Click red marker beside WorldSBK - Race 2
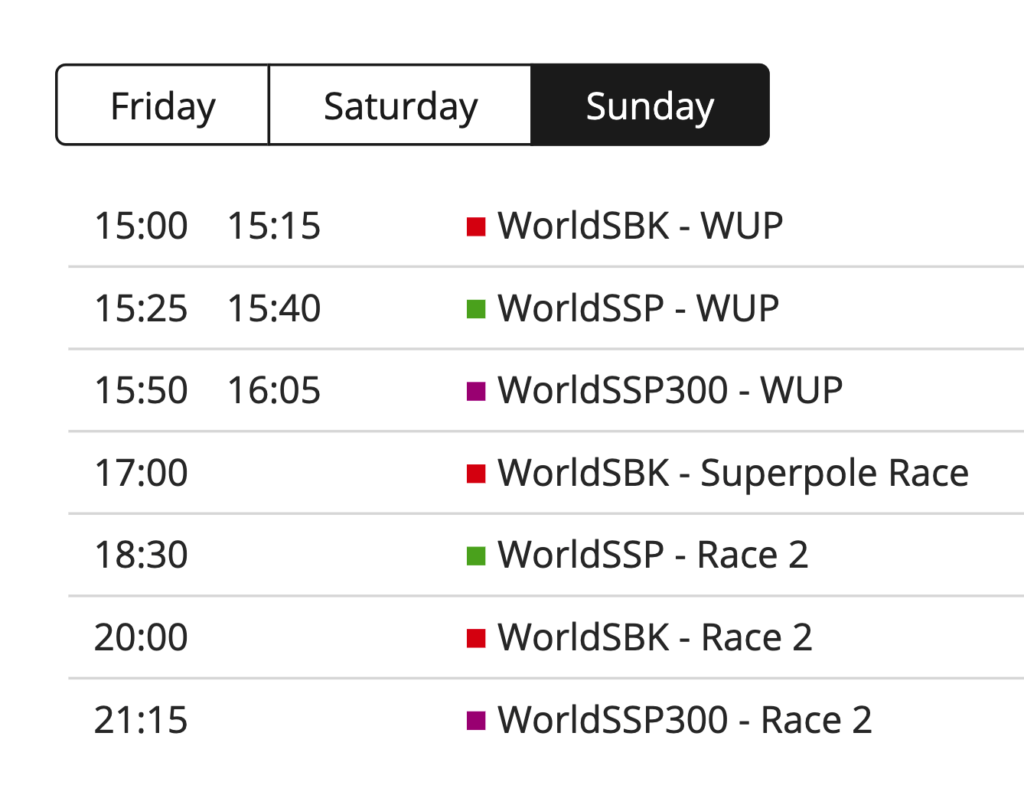This screenshot has width=1024, height=785. (476, 638)
